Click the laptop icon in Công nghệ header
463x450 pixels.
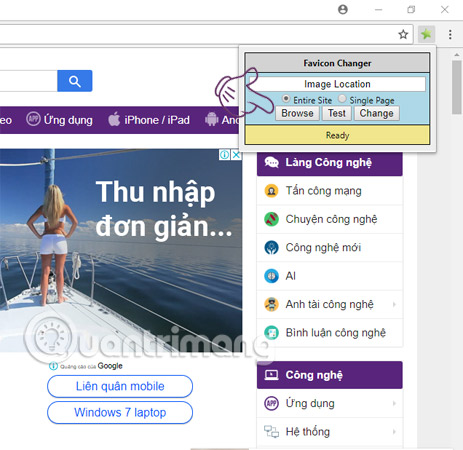pos(271,375)
